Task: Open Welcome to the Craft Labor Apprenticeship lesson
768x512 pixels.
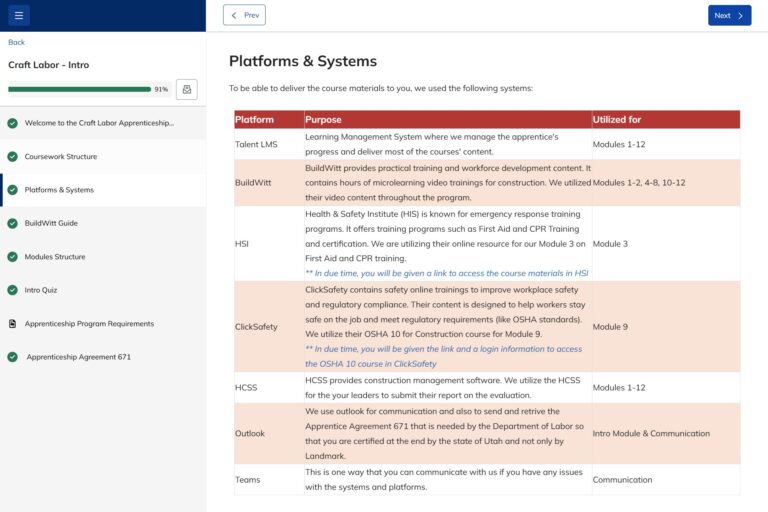Action: coord(103,123)
